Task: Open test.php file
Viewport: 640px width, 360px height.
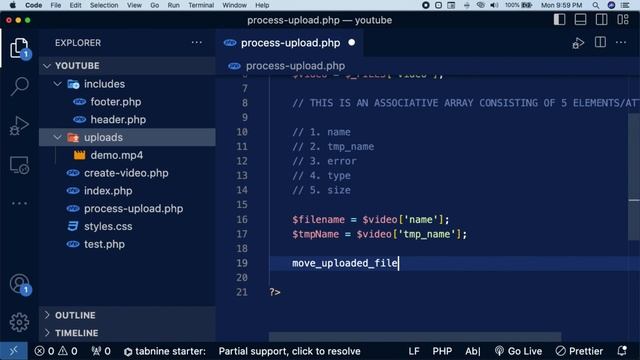Action: [104, 244]
